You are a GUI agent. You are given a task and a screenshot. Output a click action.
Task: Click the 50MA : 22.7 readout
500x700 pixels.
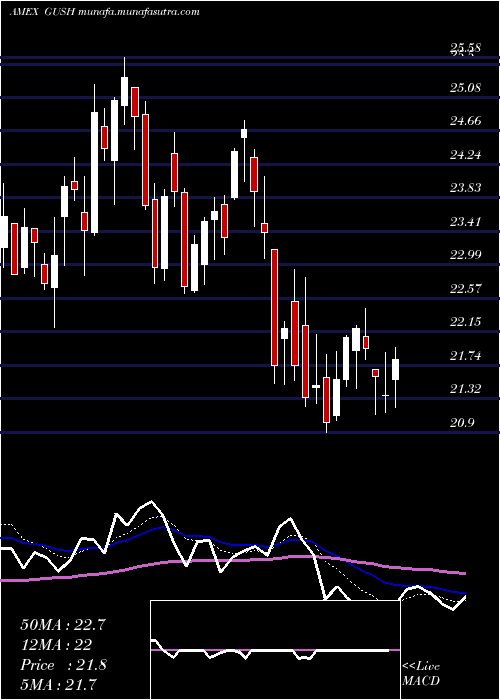pyautogui.click(x=63, y=625)
